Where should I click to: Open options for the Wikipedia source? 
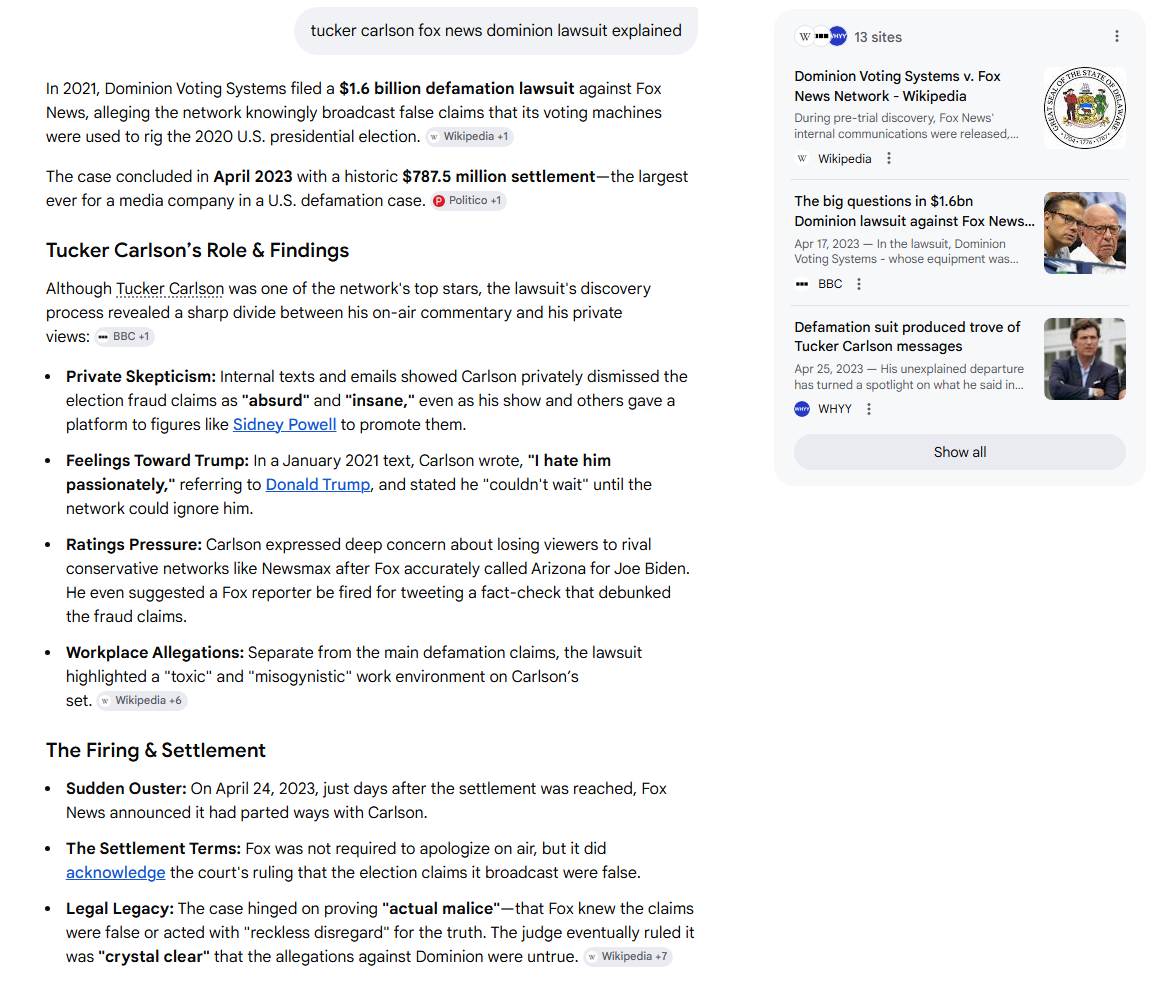point(889,159)
